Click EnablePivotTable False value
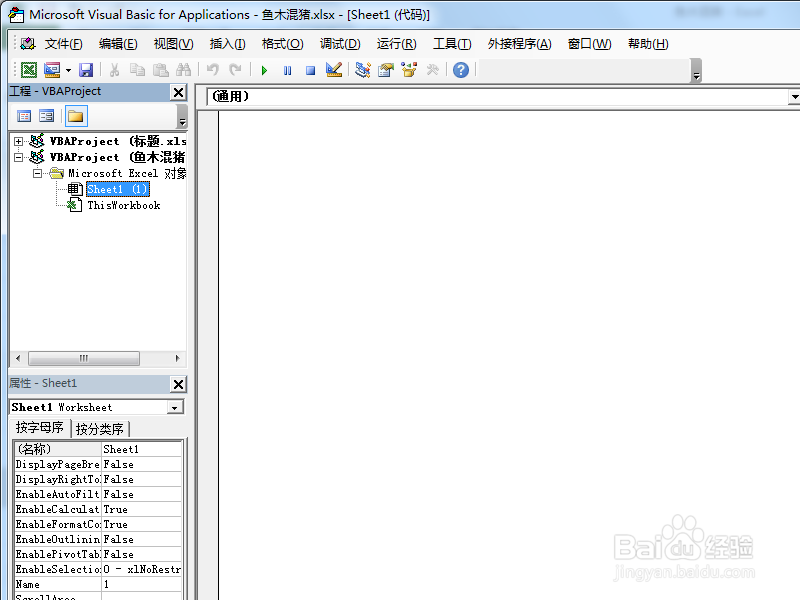 142,554
